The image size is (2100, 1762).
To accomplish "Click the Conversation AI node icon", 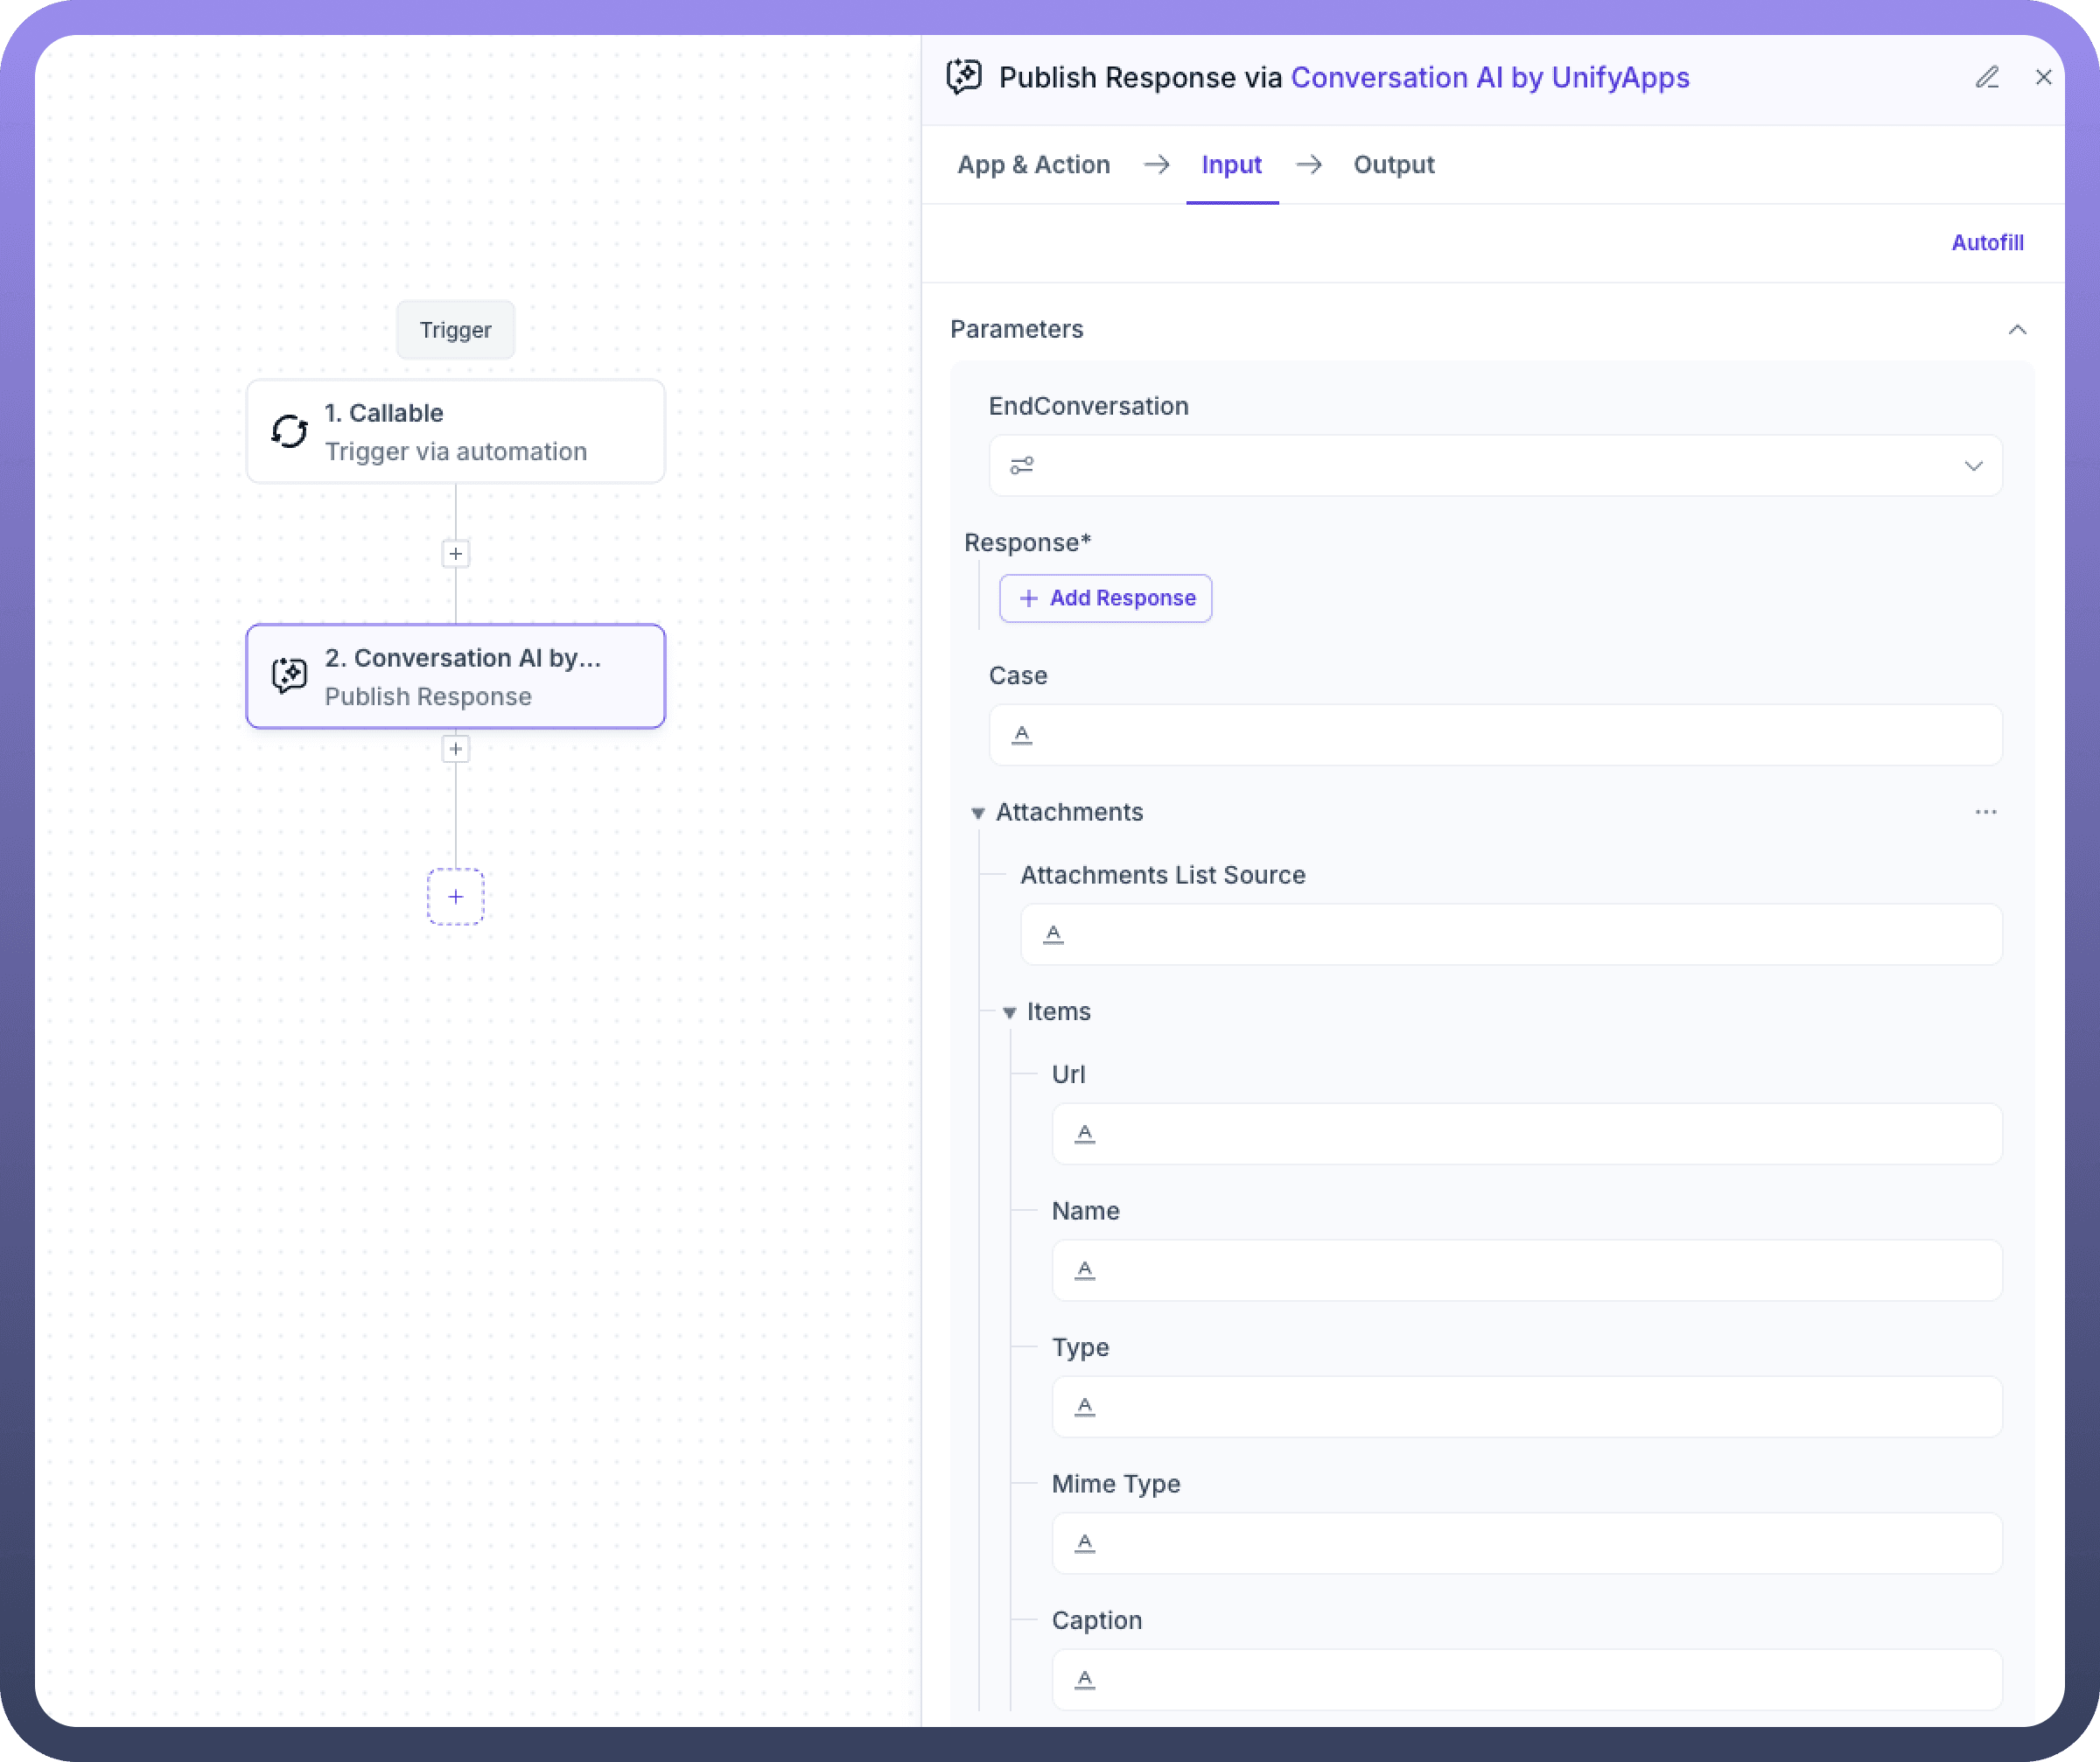I will pos(289,676).
